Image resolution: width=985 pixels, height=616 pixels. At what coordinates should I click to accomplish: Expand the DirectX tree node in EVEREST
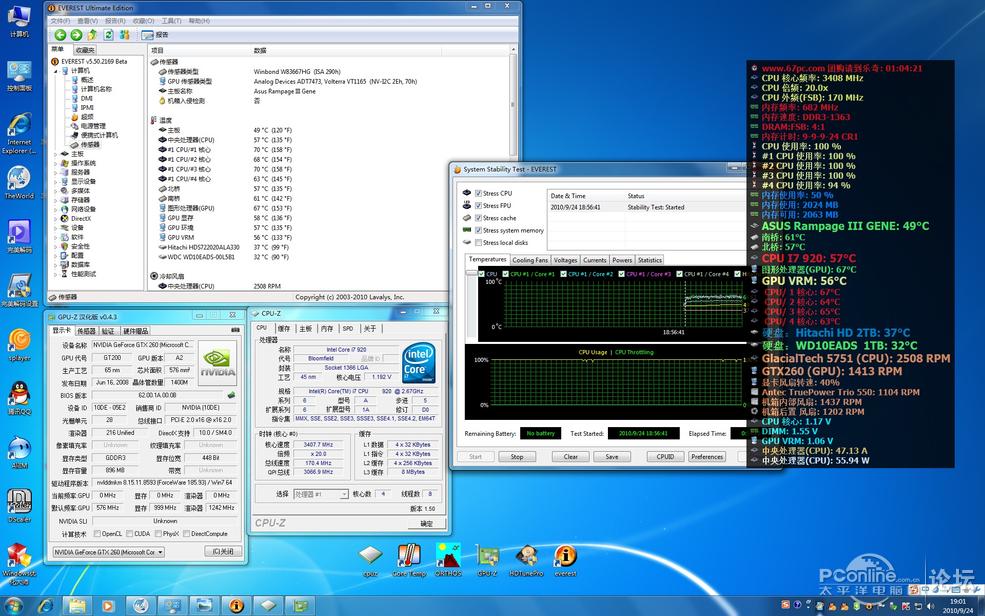(56, 219)
